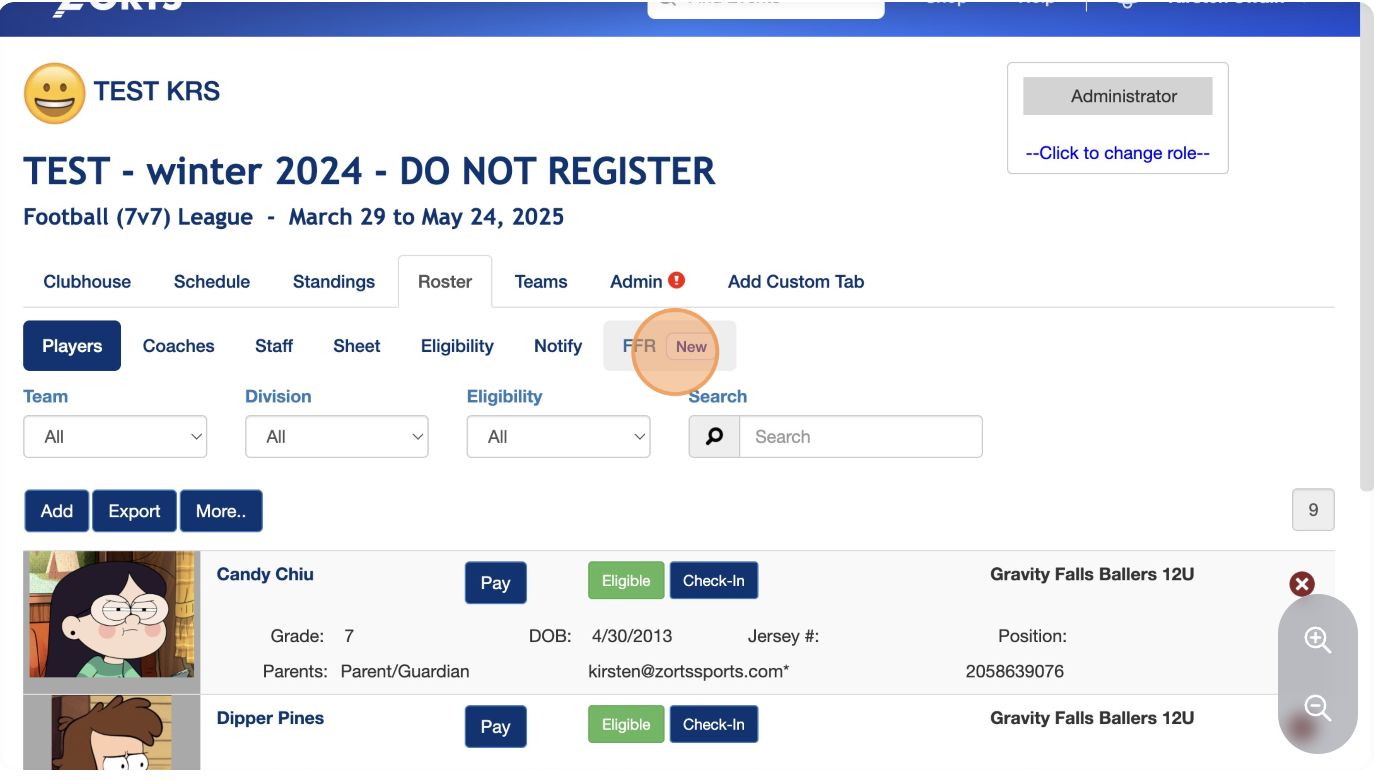Click phone number 2058639076
Viewport: 1374px width, 780px height.
coord(1015,671)
